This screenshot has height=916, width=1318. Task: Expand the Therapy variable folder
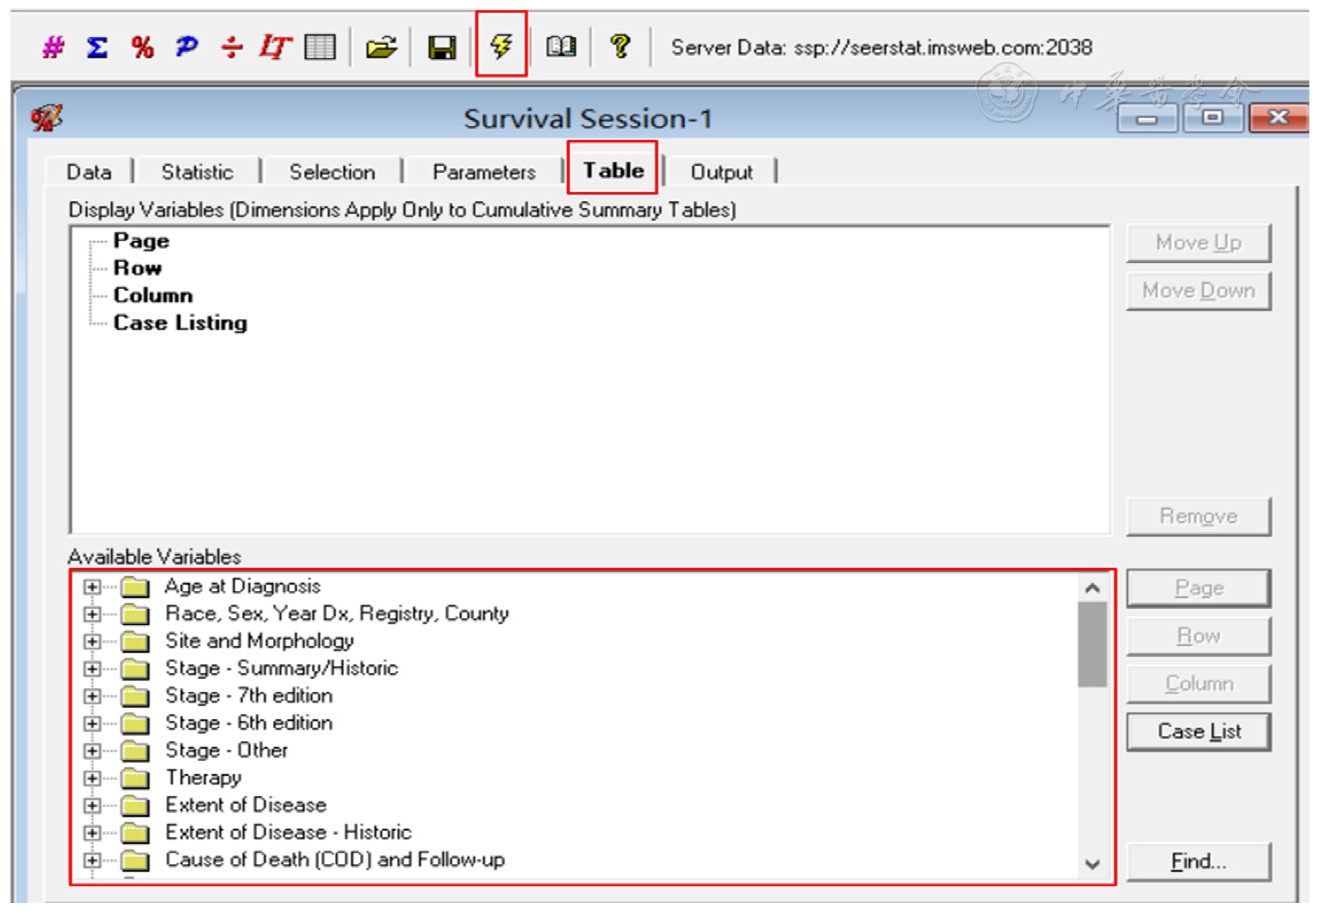point(92,778)
